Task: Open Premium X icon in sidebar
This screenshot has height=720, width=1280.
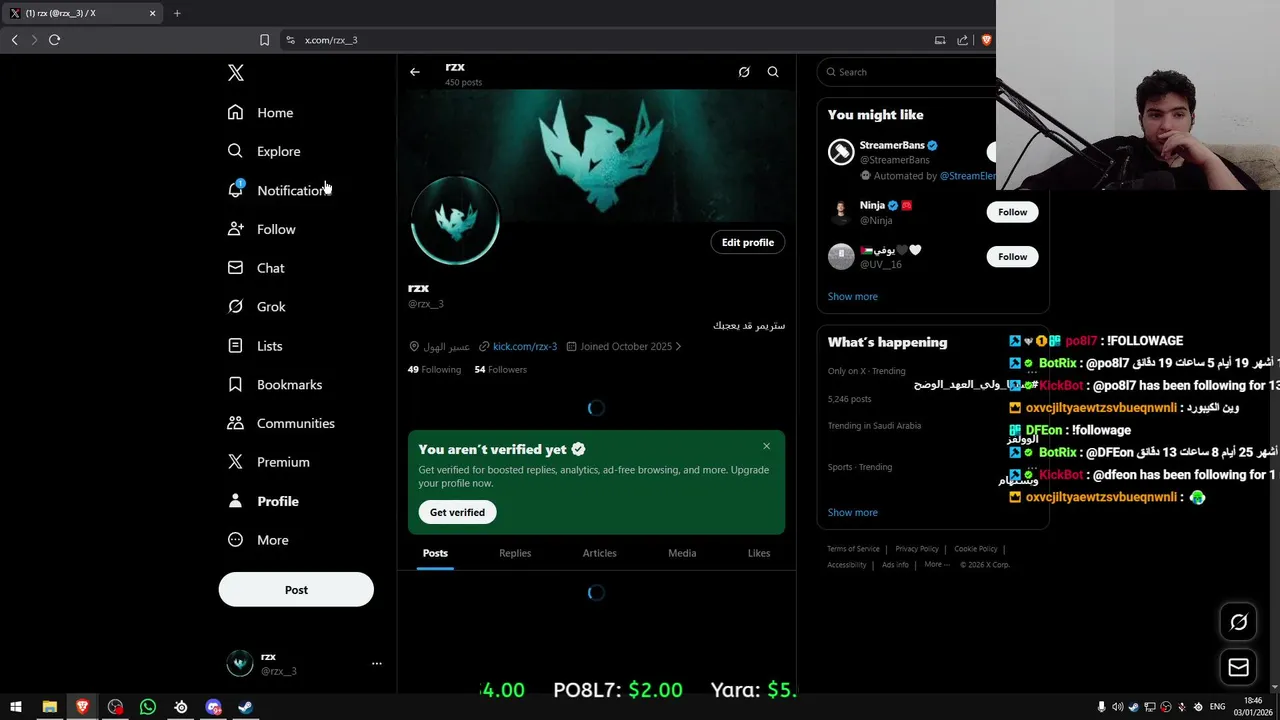Action: pyautogui.click(x=235, y=462)
